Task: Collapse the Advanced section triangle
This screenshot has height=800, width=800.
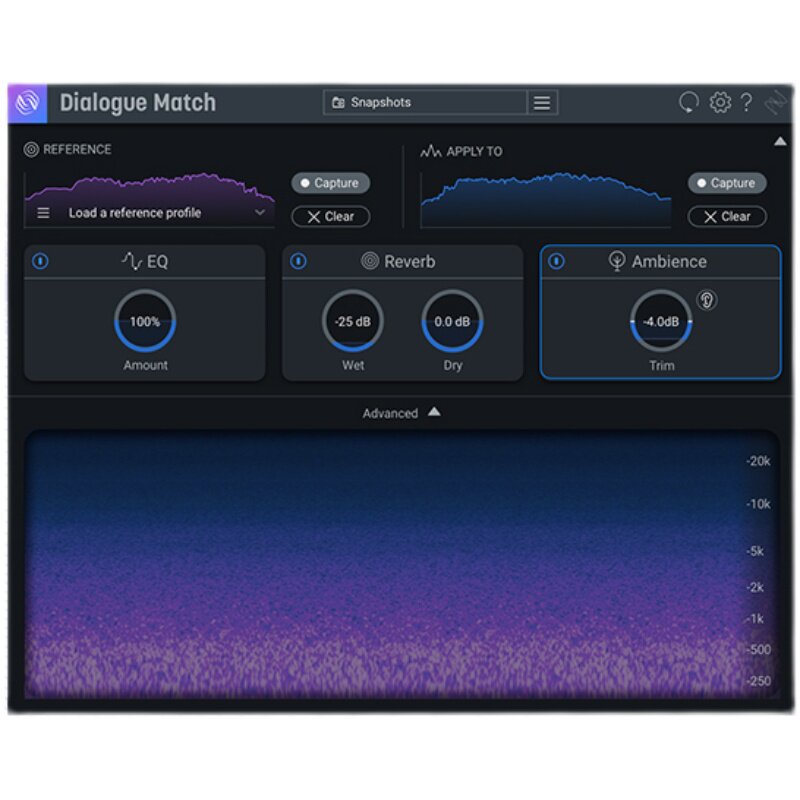Action: 434,411
